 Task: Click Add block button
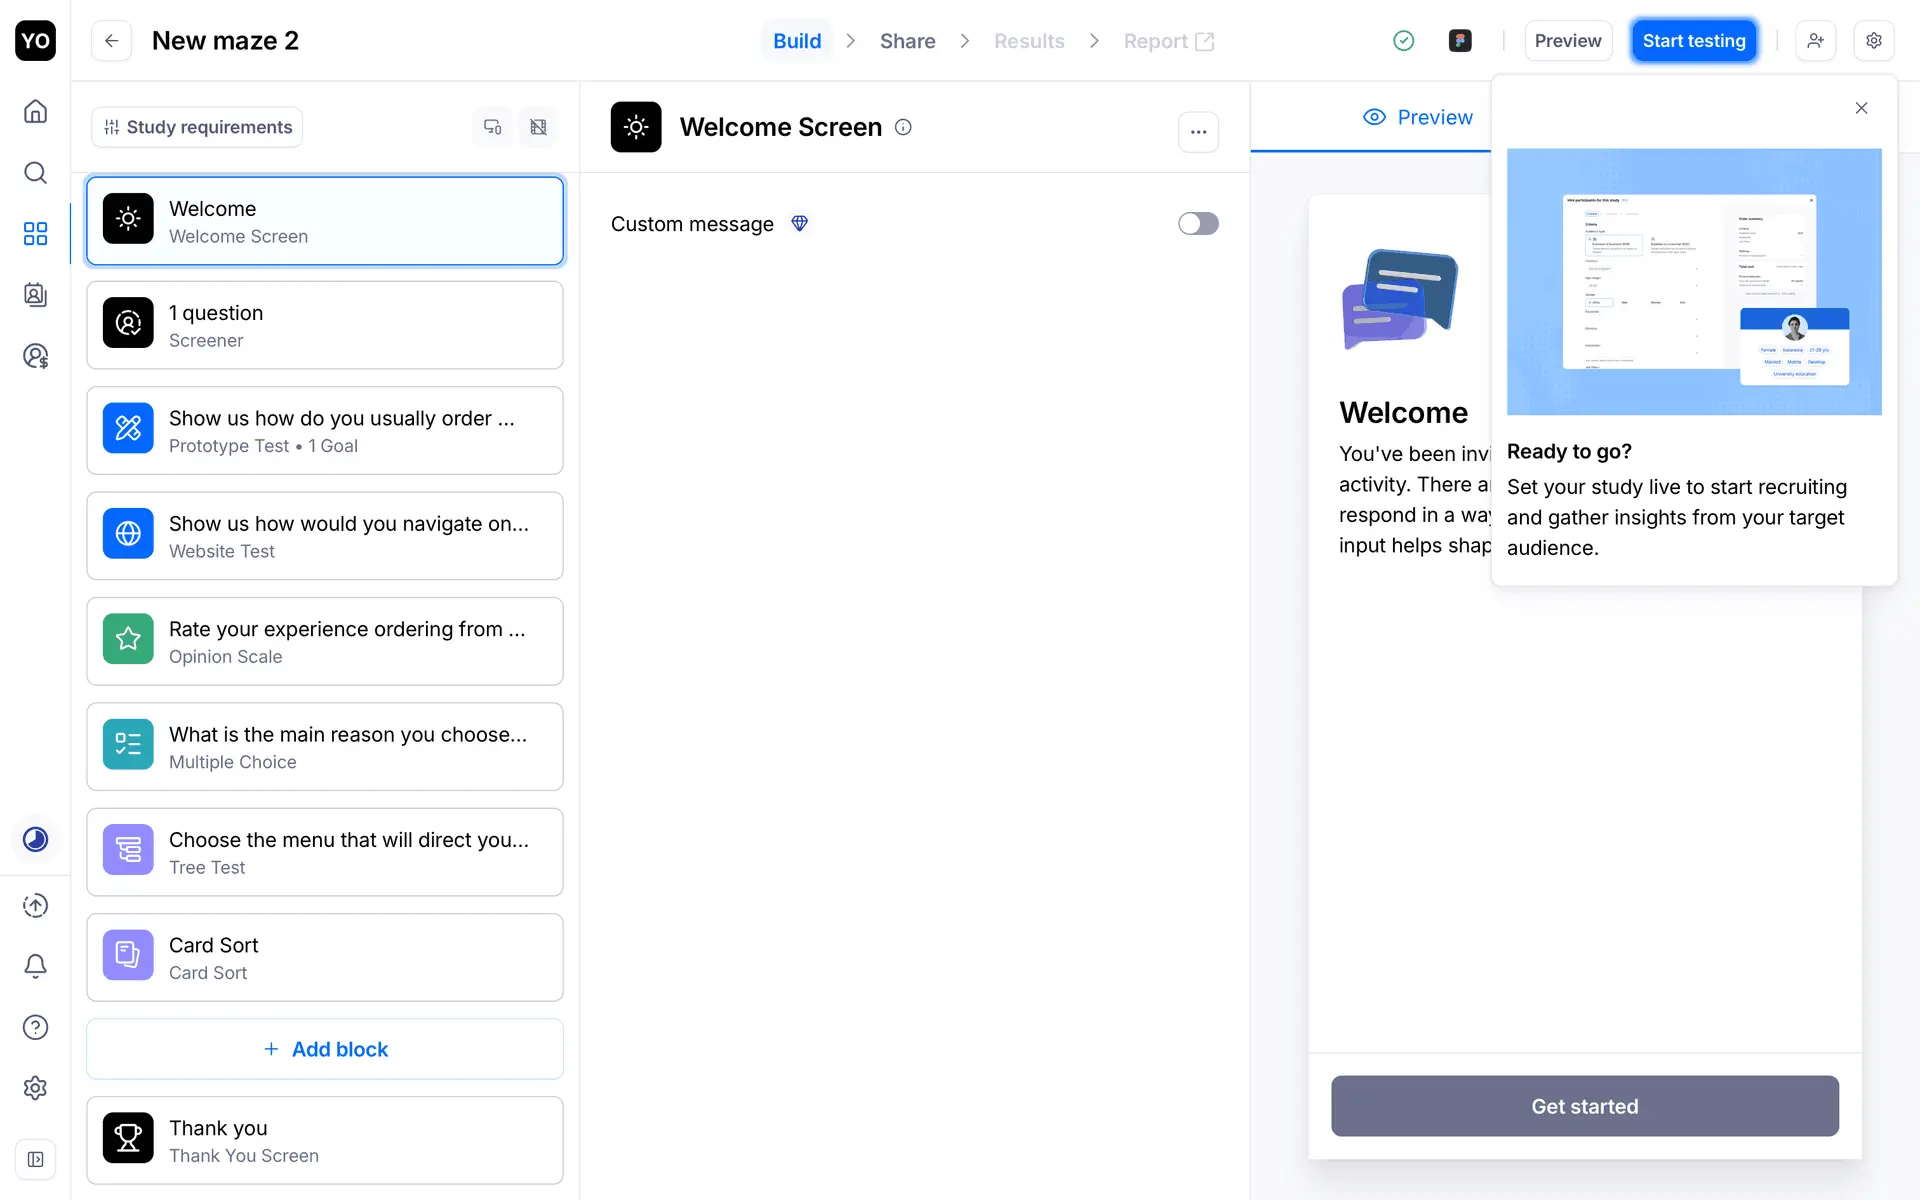point(325,1049)
